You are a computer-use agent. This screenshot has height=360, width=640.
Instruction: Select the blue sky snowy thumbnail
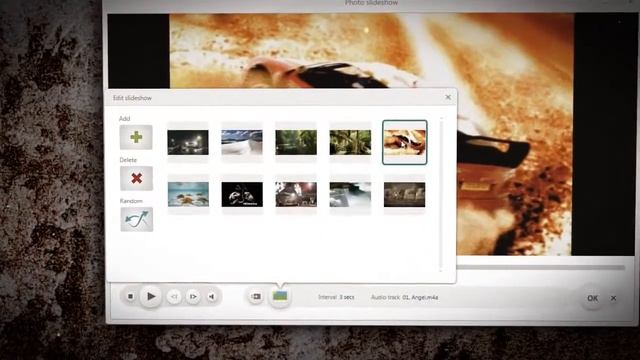tap(242, 142)
